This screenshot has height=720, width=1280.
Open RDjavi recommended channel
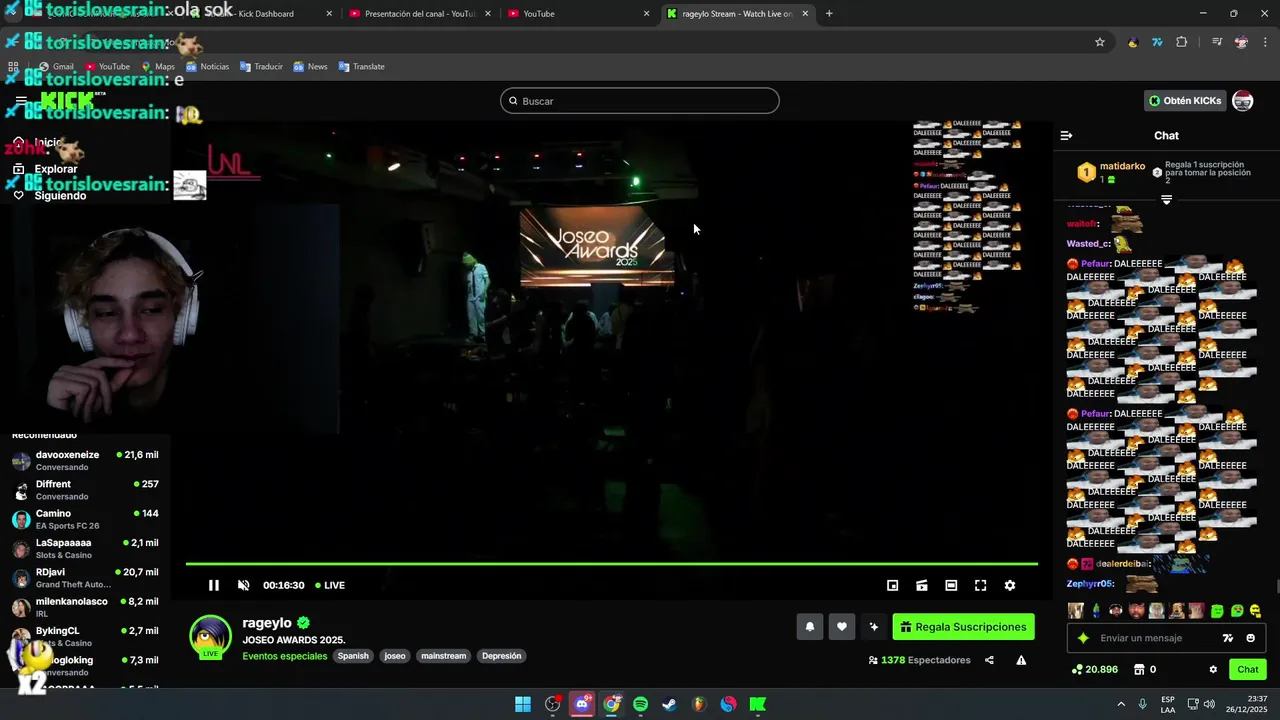(x=85, y=577)
